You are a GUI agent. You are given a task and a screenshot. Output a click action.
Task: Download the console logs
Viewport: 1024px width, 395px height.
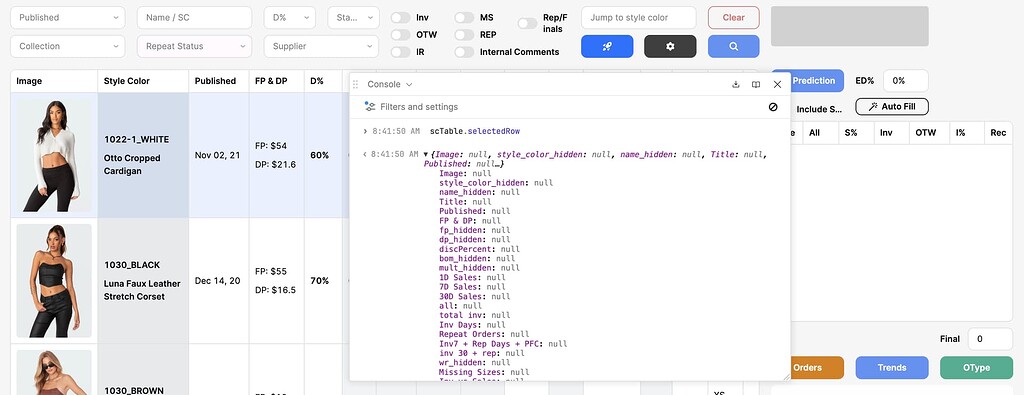736,84
